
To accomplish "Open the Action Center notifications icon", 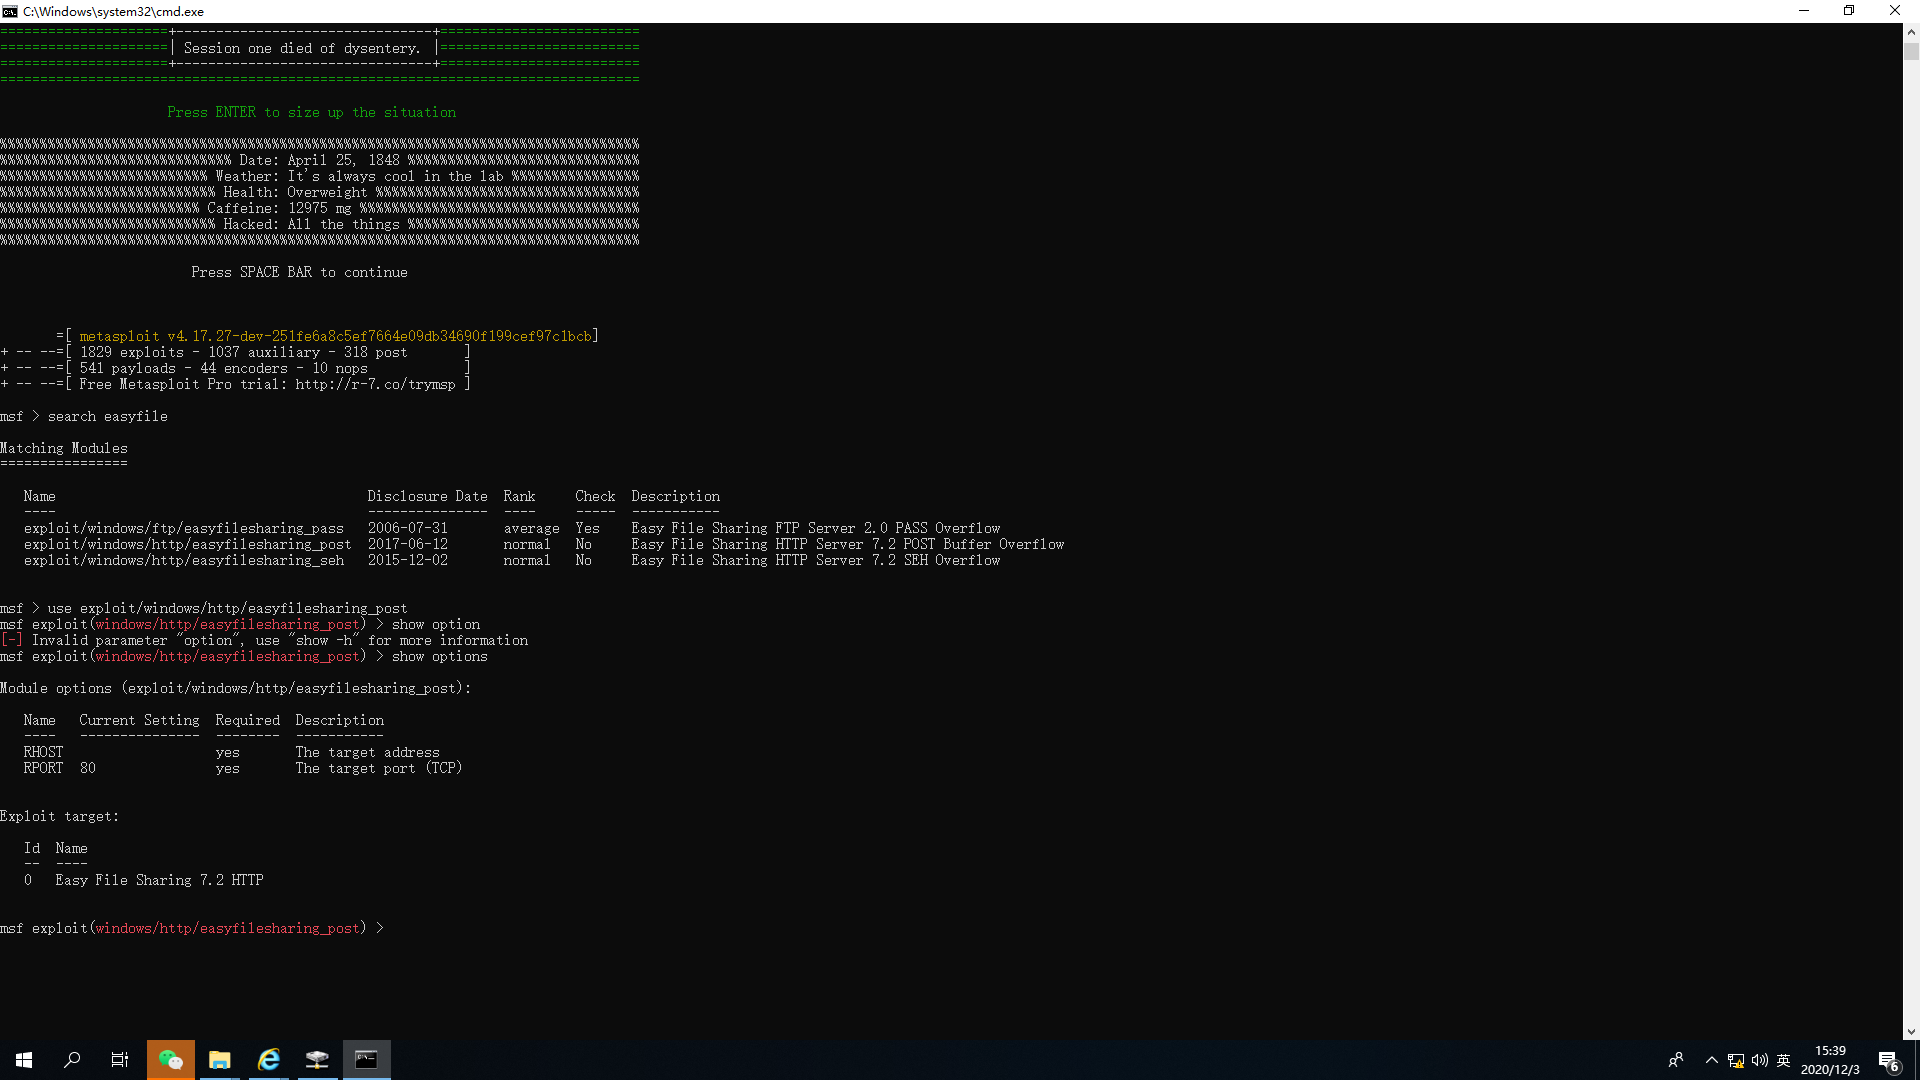I will (1888, 1060).
